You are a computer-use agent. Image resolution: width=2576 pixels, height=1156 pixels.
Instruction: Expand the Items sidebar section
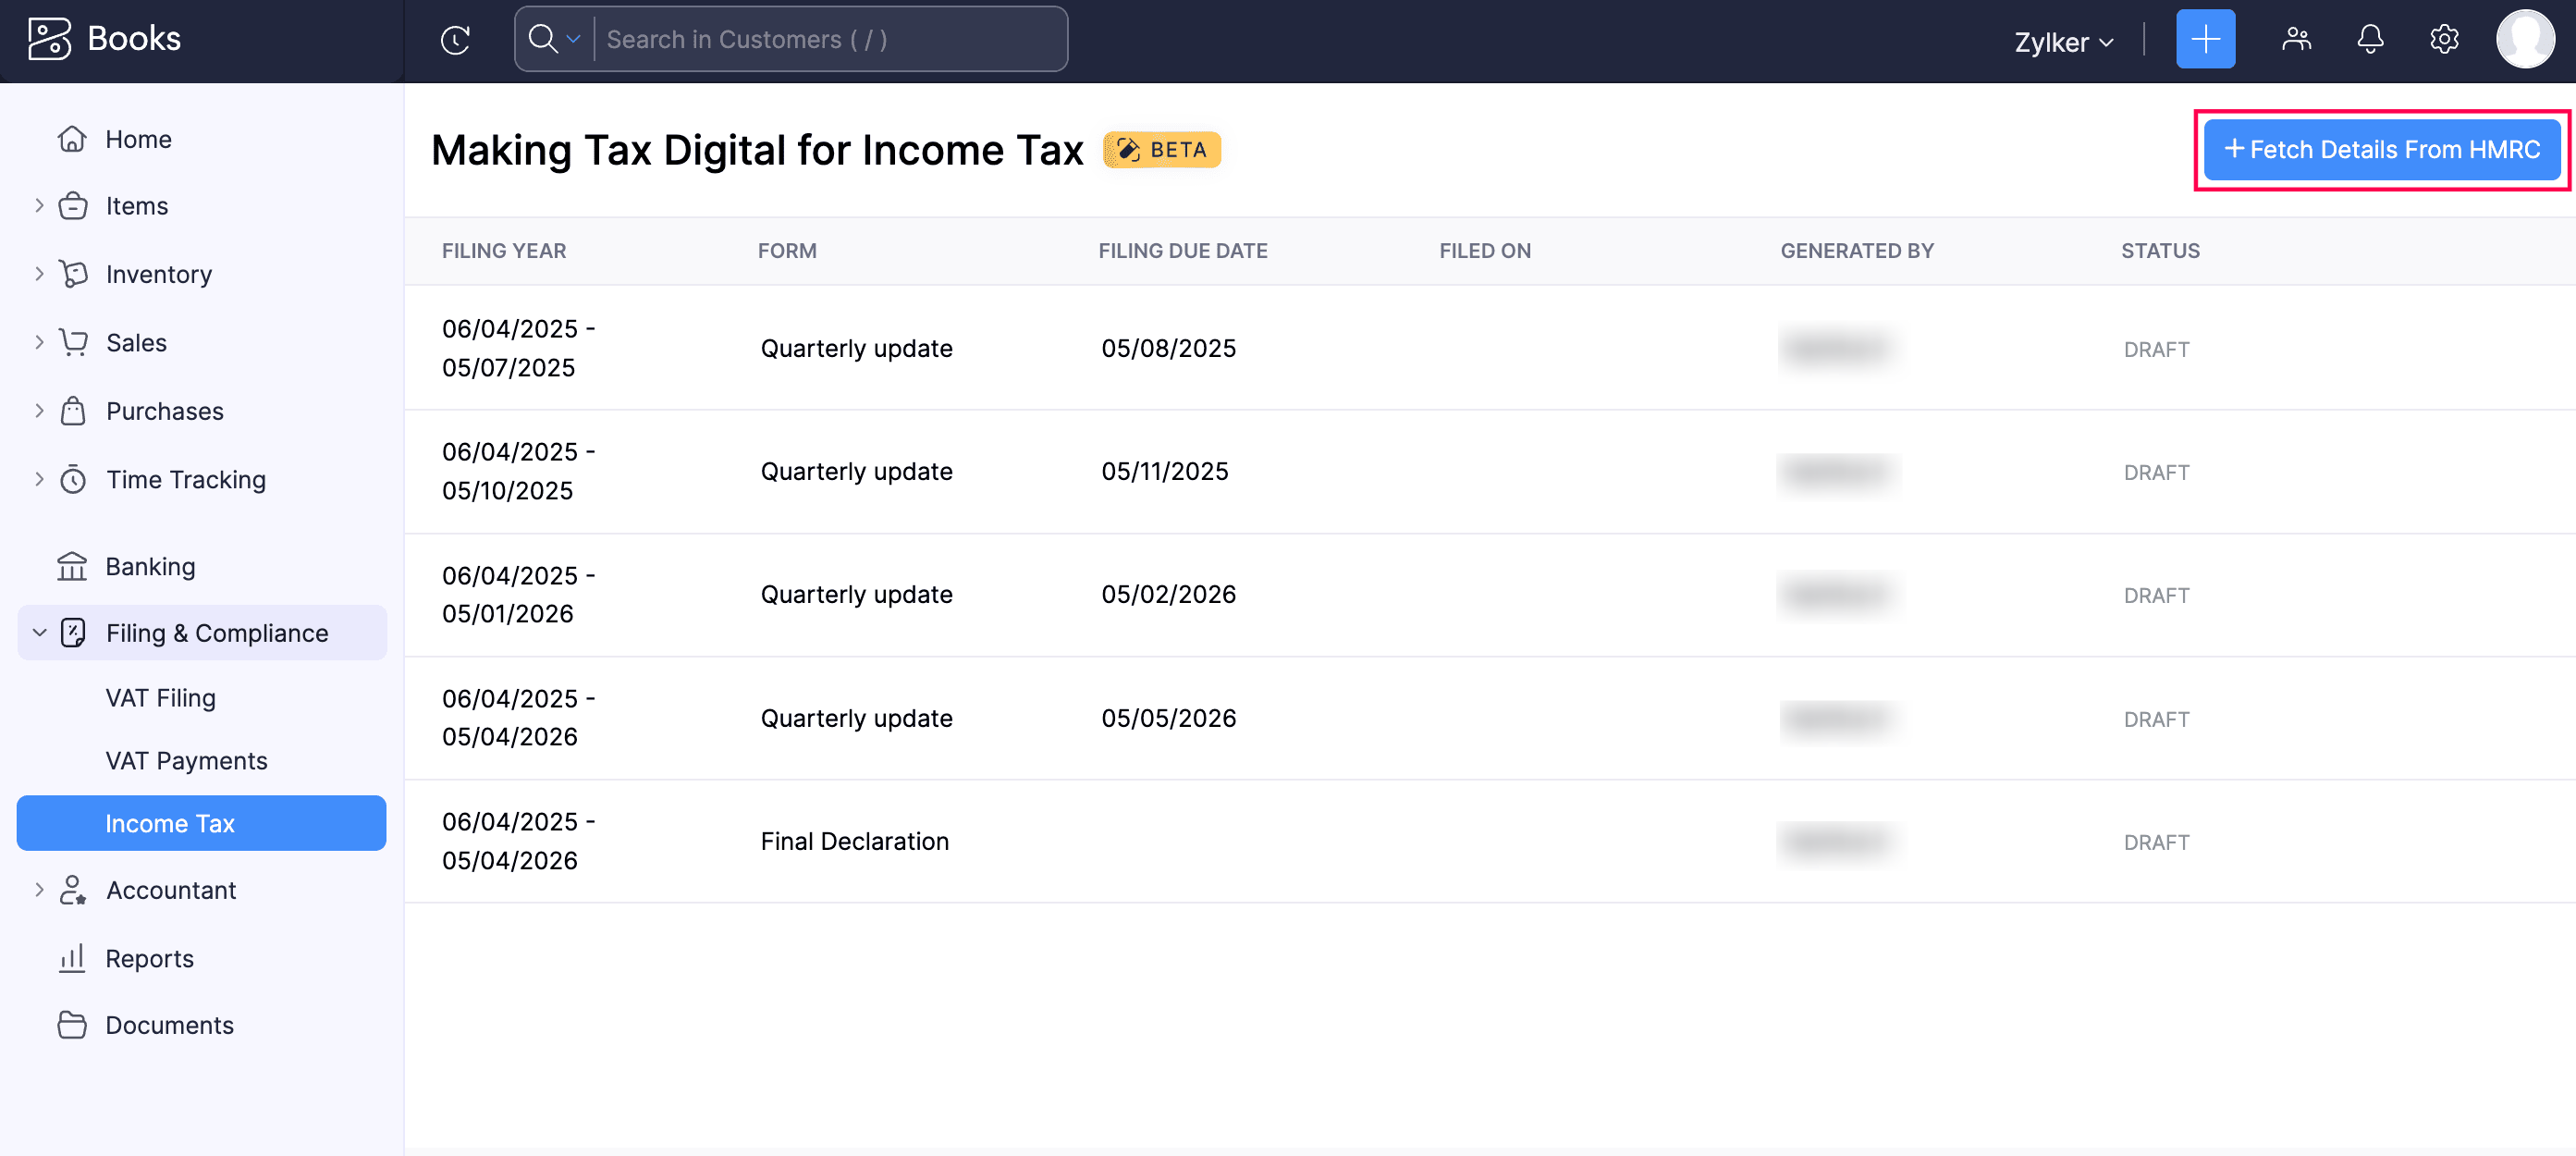click(x=39, y=206)
